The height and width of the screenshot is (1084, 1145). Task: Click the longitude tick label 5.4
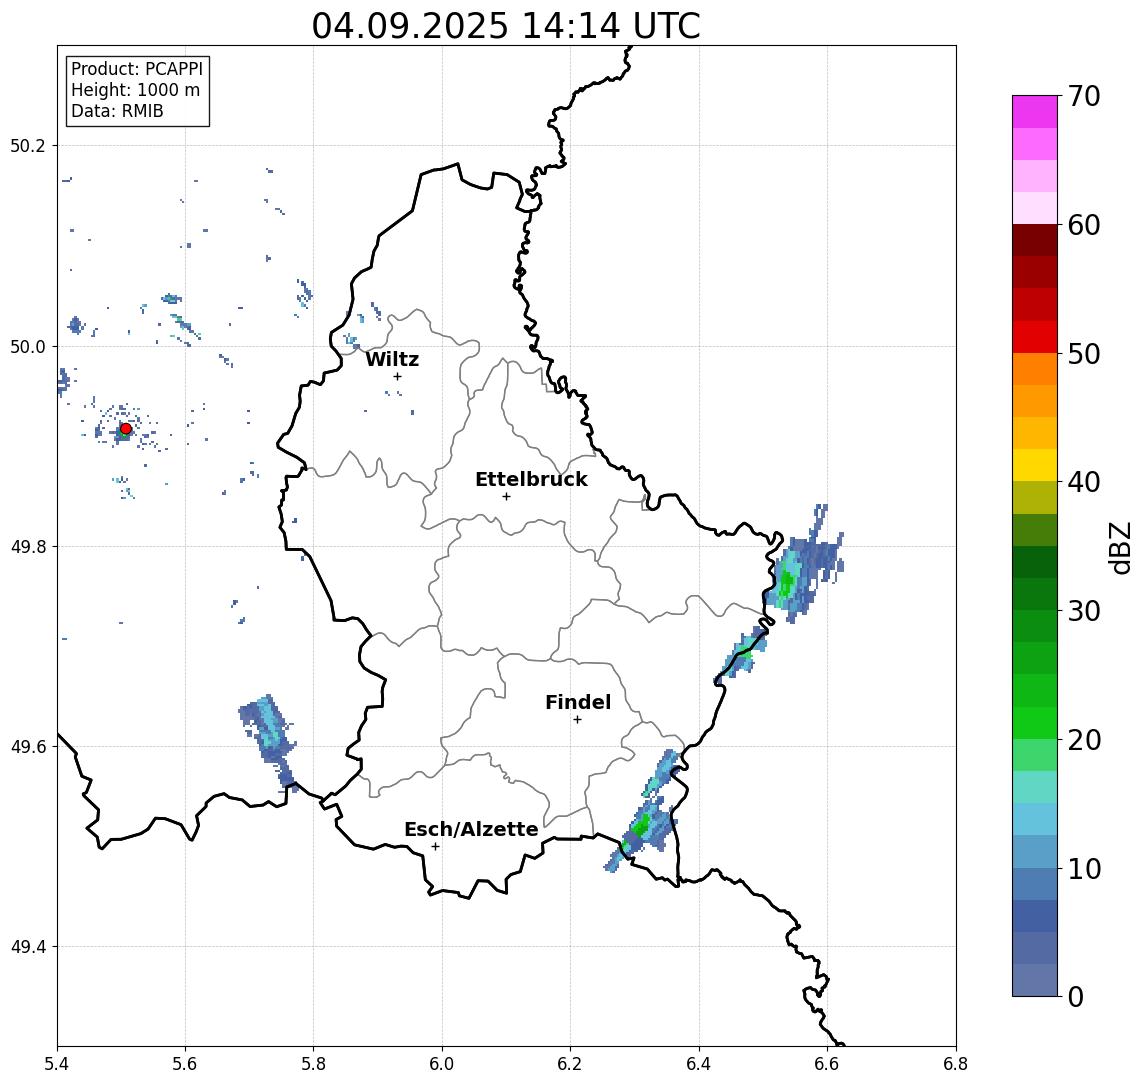tap(57, 1063)
